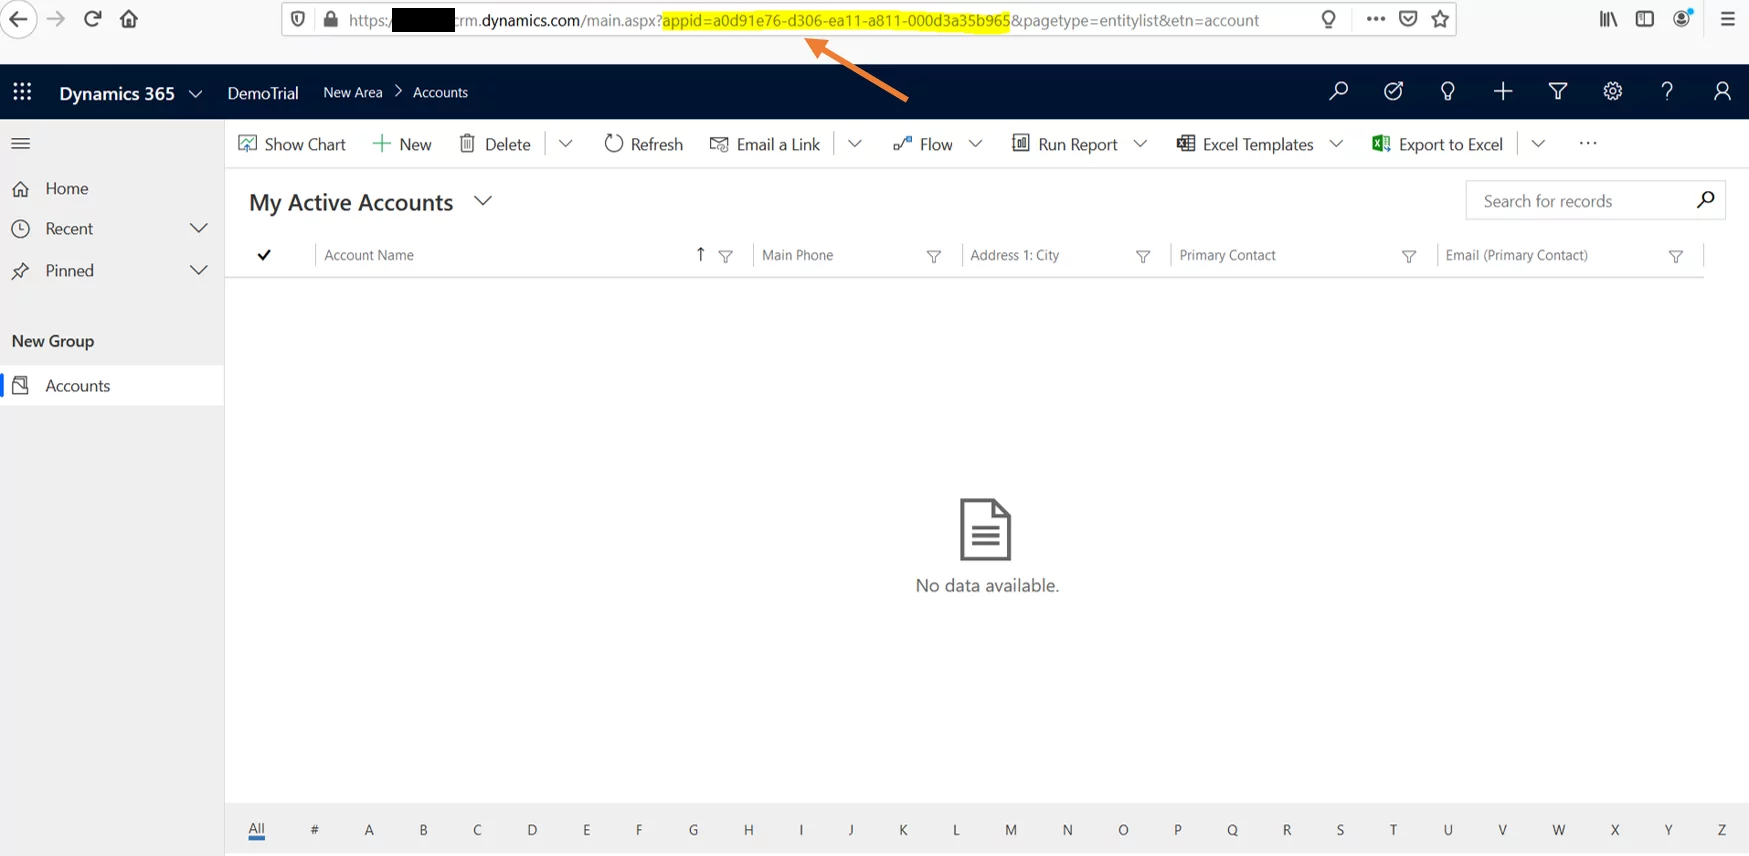
Task: Expand the Recent section in sidebar
Action: click(199, 228)
